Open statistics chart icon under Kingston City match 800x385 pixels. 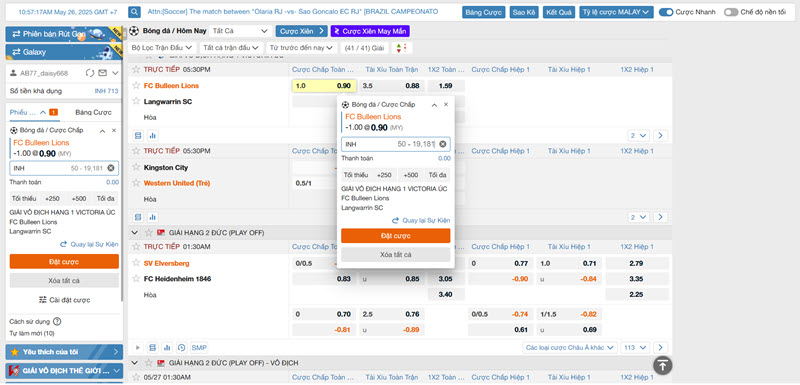tap(153, 217)
